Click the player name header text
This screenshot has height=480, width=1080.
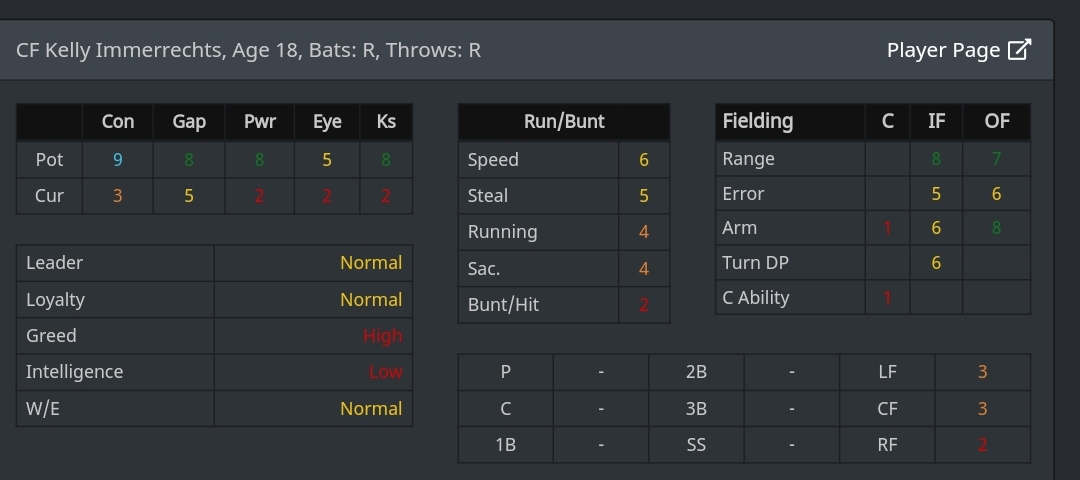pos(248,50)
